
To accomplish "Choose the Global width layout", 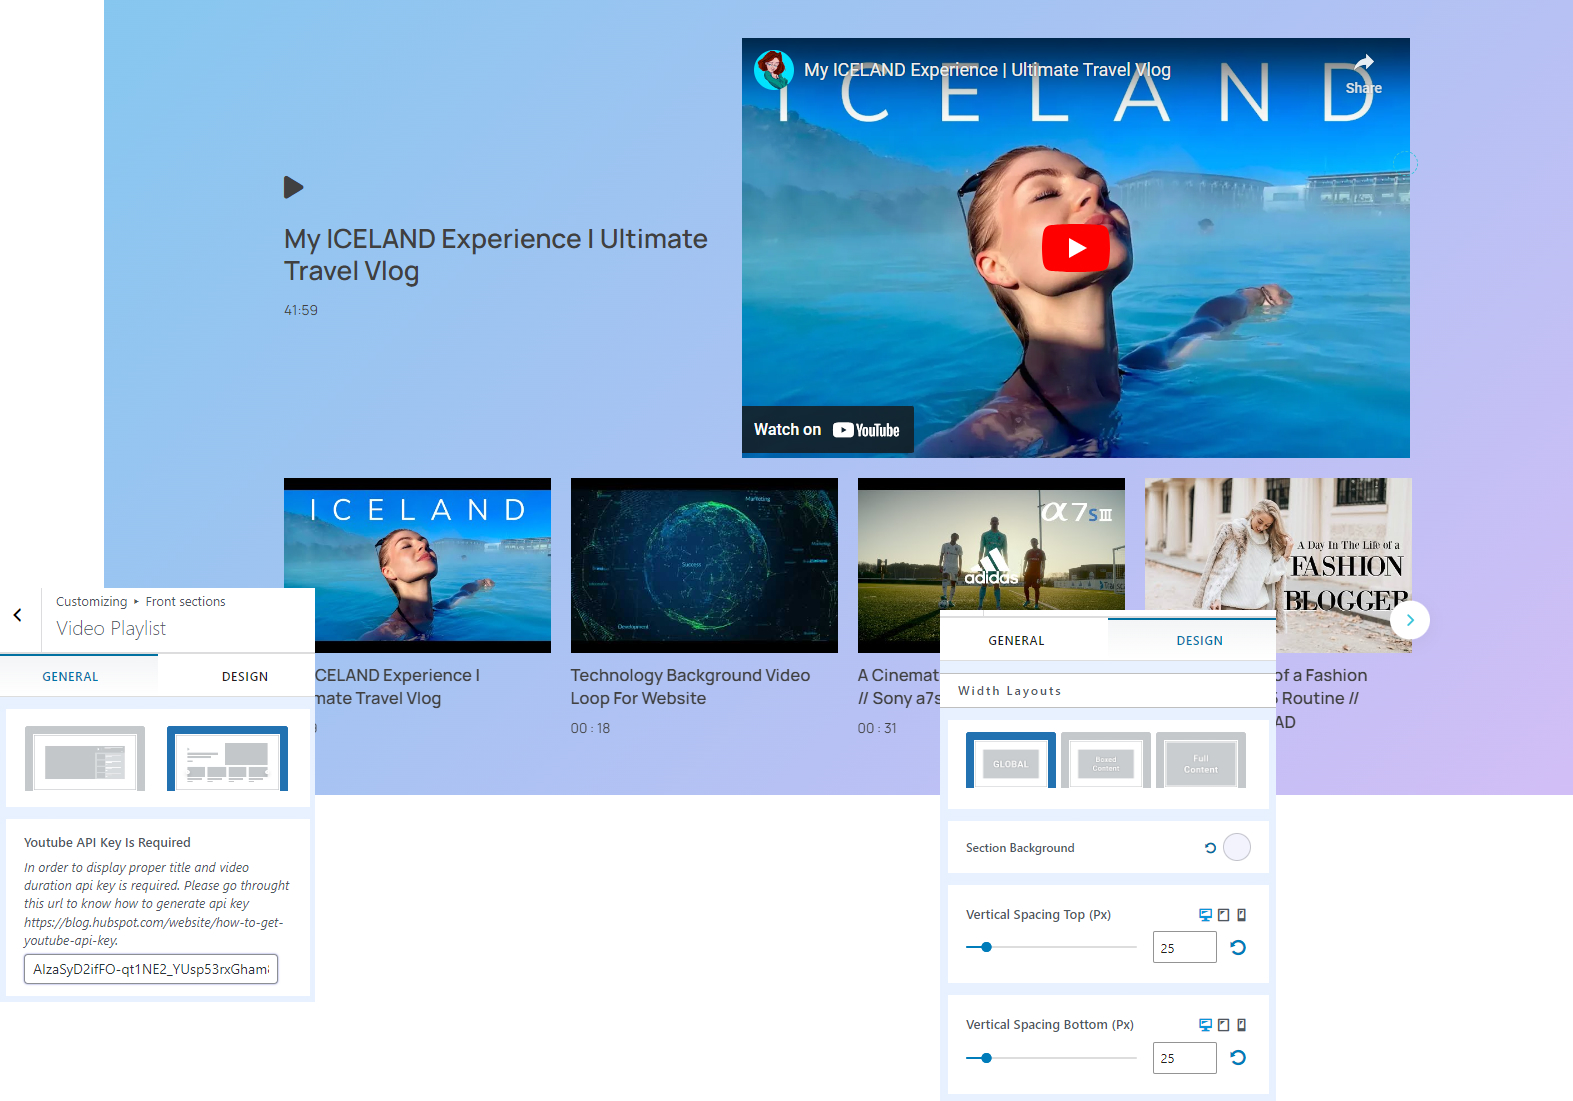I will coord(1010,762).
